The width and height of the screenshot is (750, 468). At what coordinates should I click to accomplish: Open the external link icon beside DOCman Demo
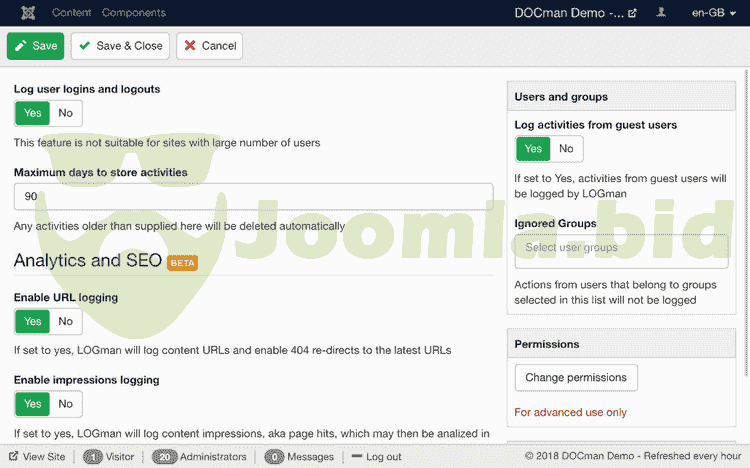[632, 13]
